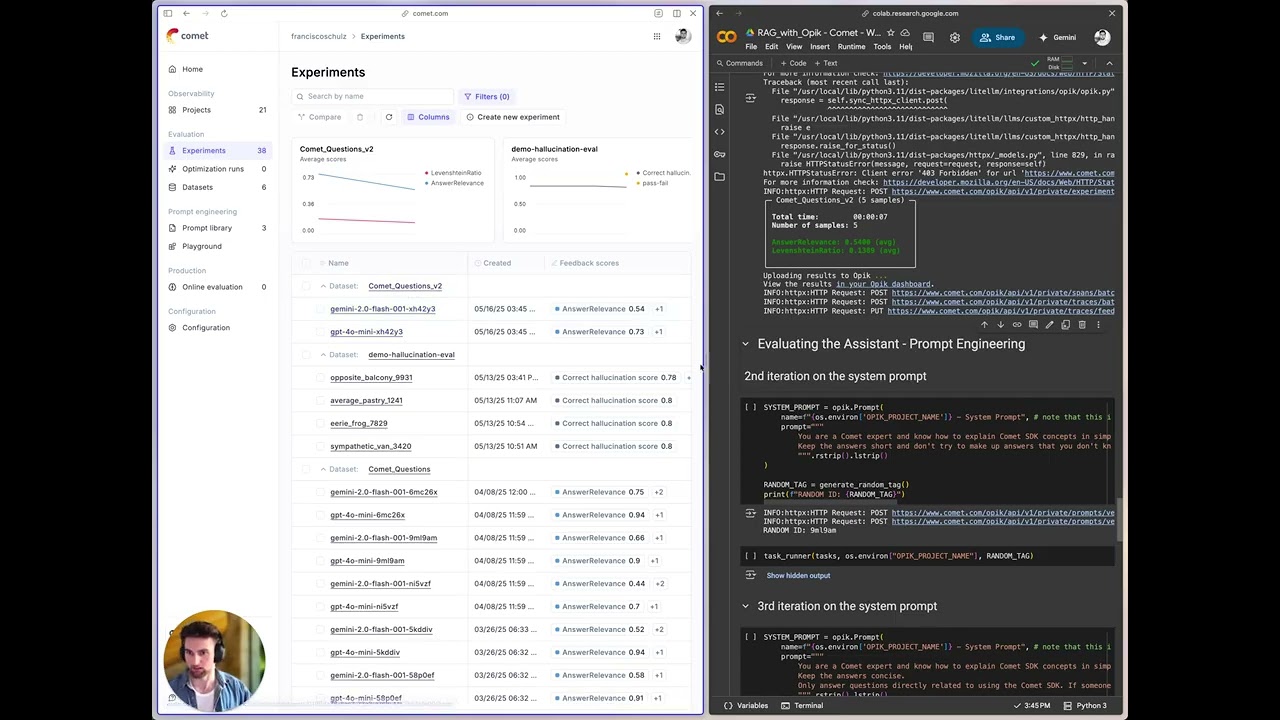The image size is (1280, 720).
Task: Check gpt-4o-mini-xh42y3 row checkbox
Action: (x=321, y=332)
